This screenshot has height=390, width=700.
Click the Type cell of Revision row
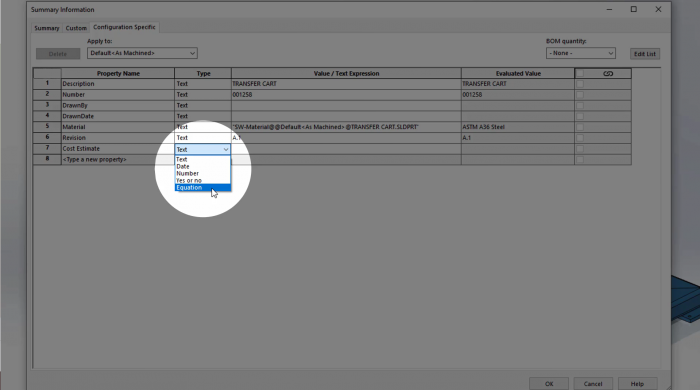tap(203, 138)
